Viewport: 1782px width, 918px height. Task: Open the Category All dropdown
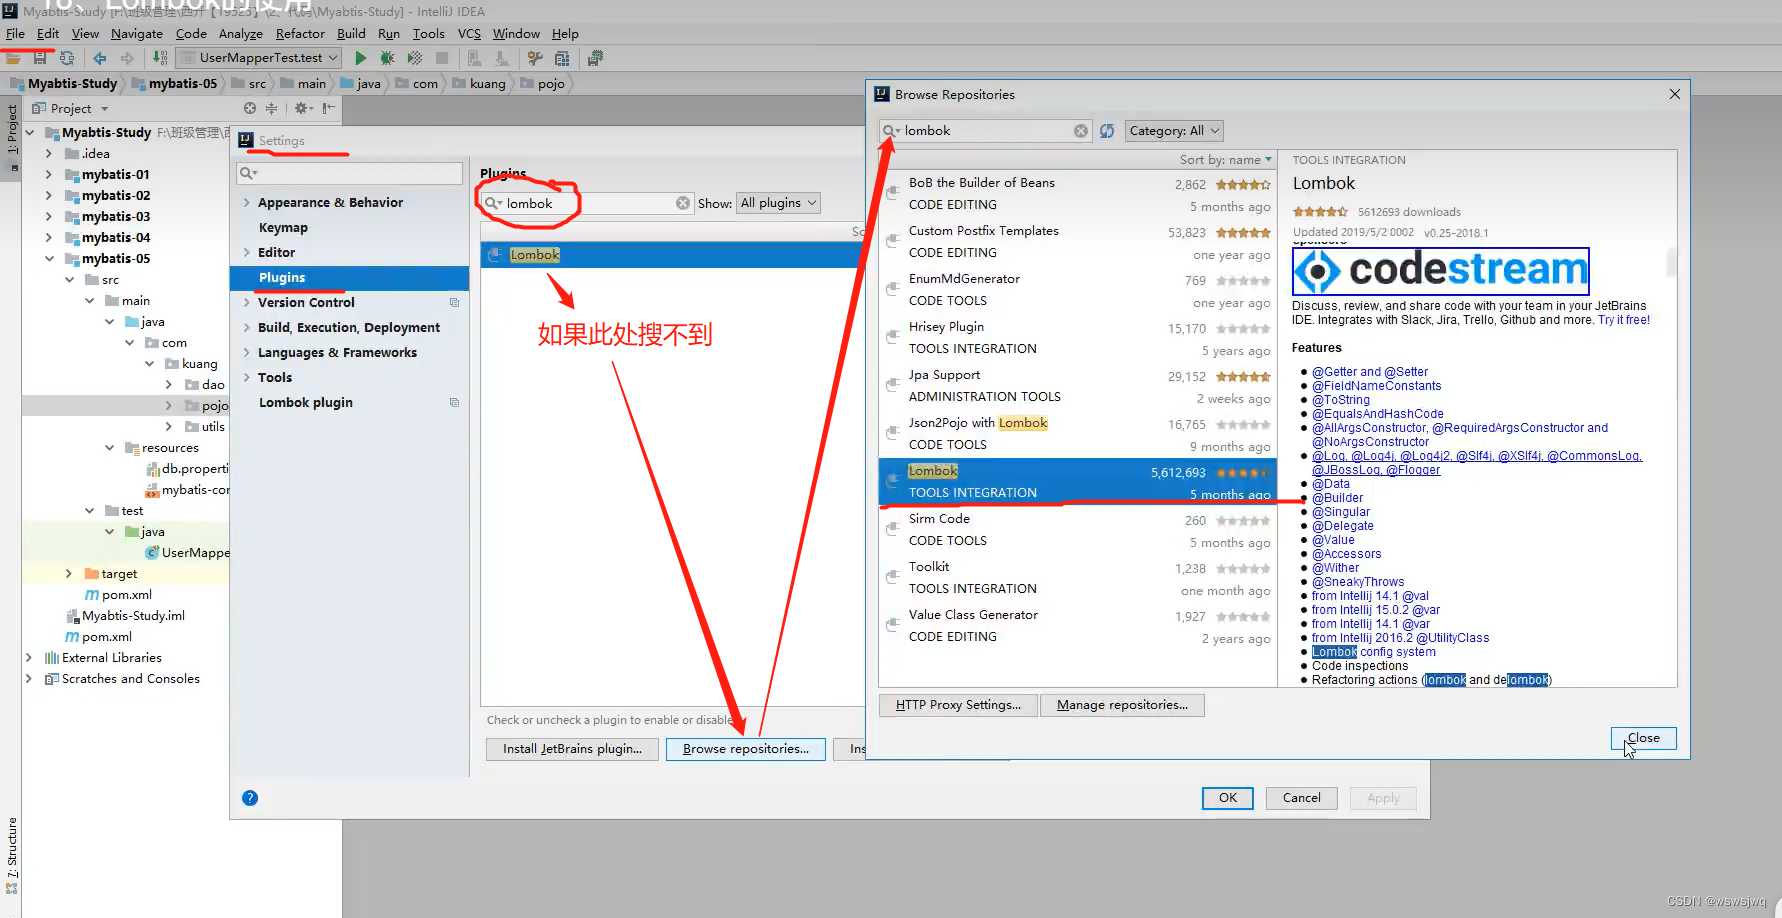point(1173,130)
